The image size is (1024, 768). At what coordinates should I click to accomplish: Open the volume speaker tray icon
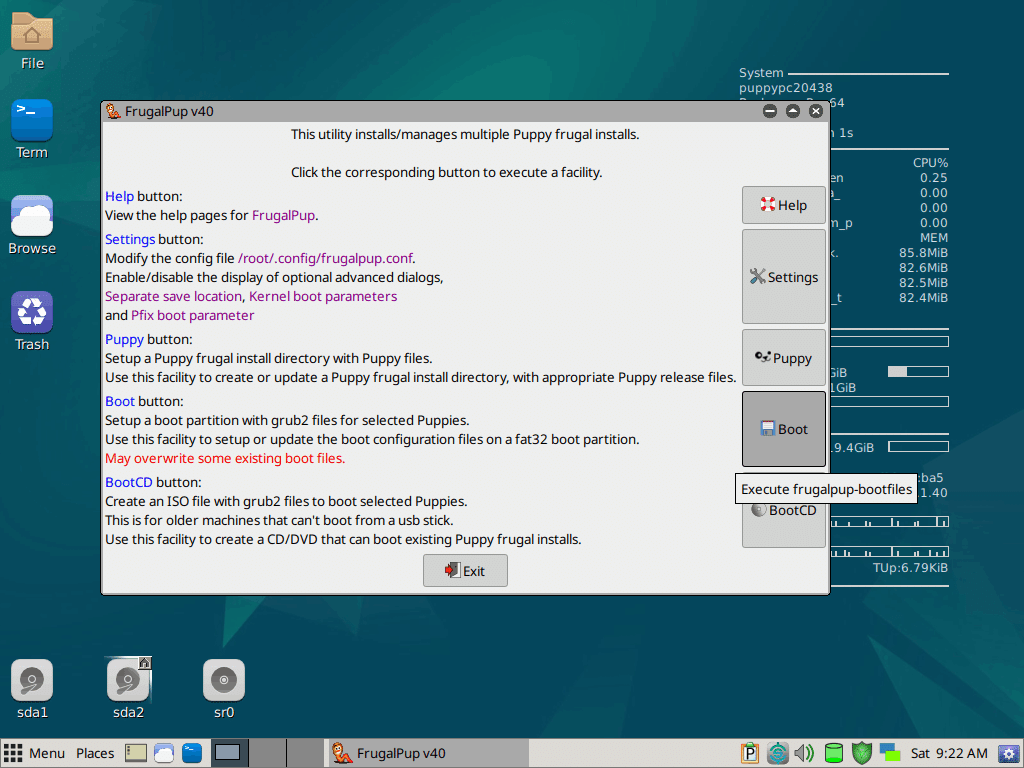pyautogui.click(x=805, y=753)
